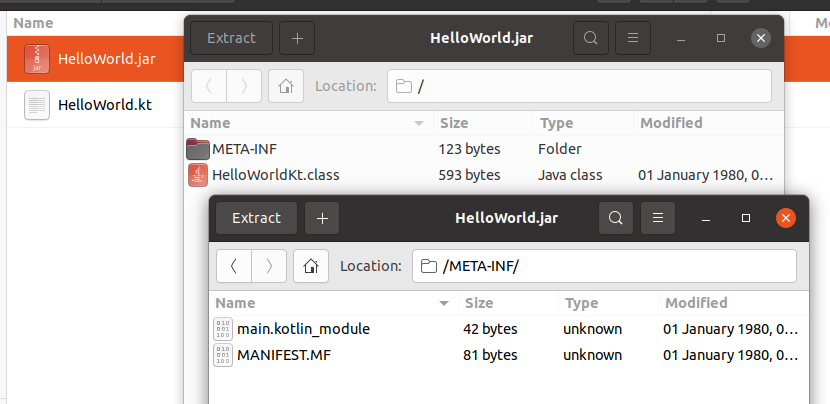Click Java class type cell

point(570,175)
